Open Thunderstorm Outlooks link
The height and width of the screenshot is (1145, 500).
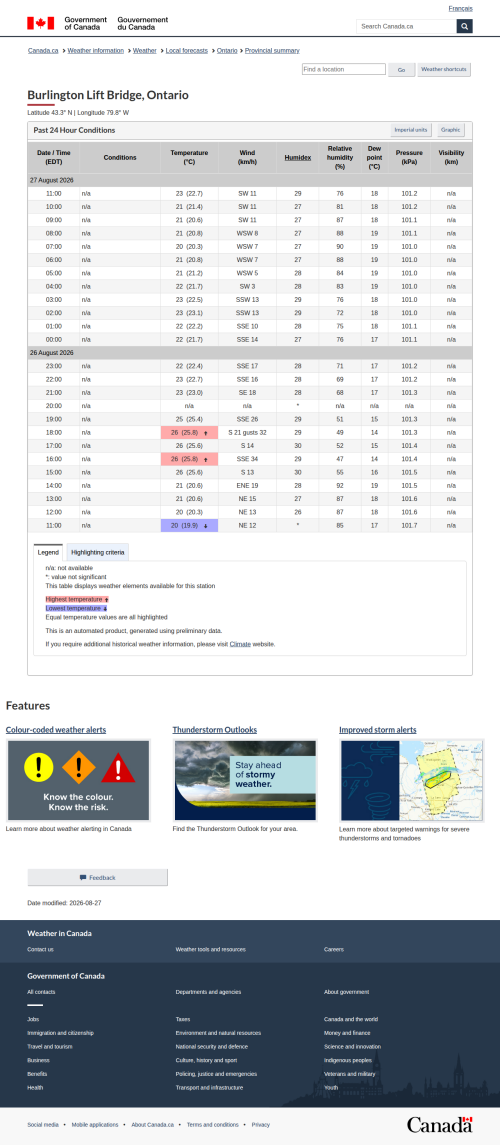coord(215,729)
